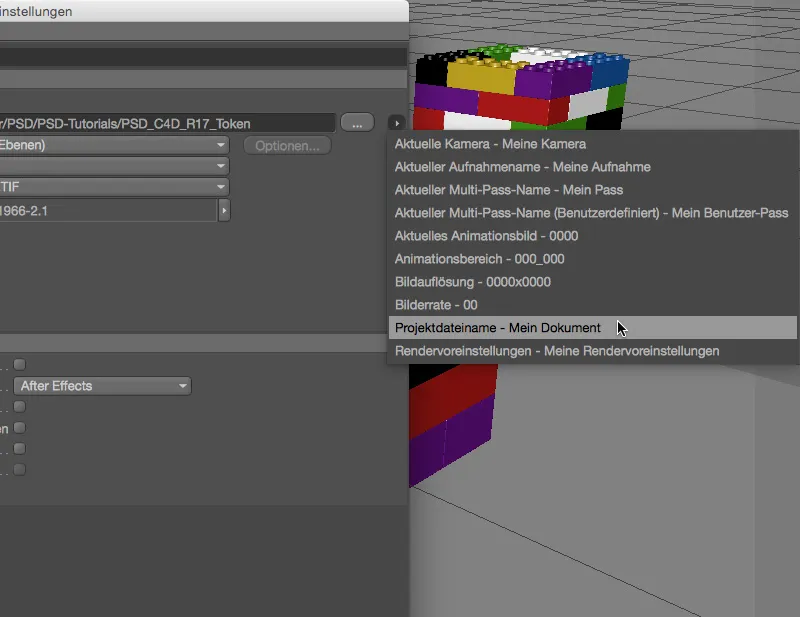Viewport: 800px width, 617px height.
Task: Click the greyed Optionen... button
Action: point(287,146)
